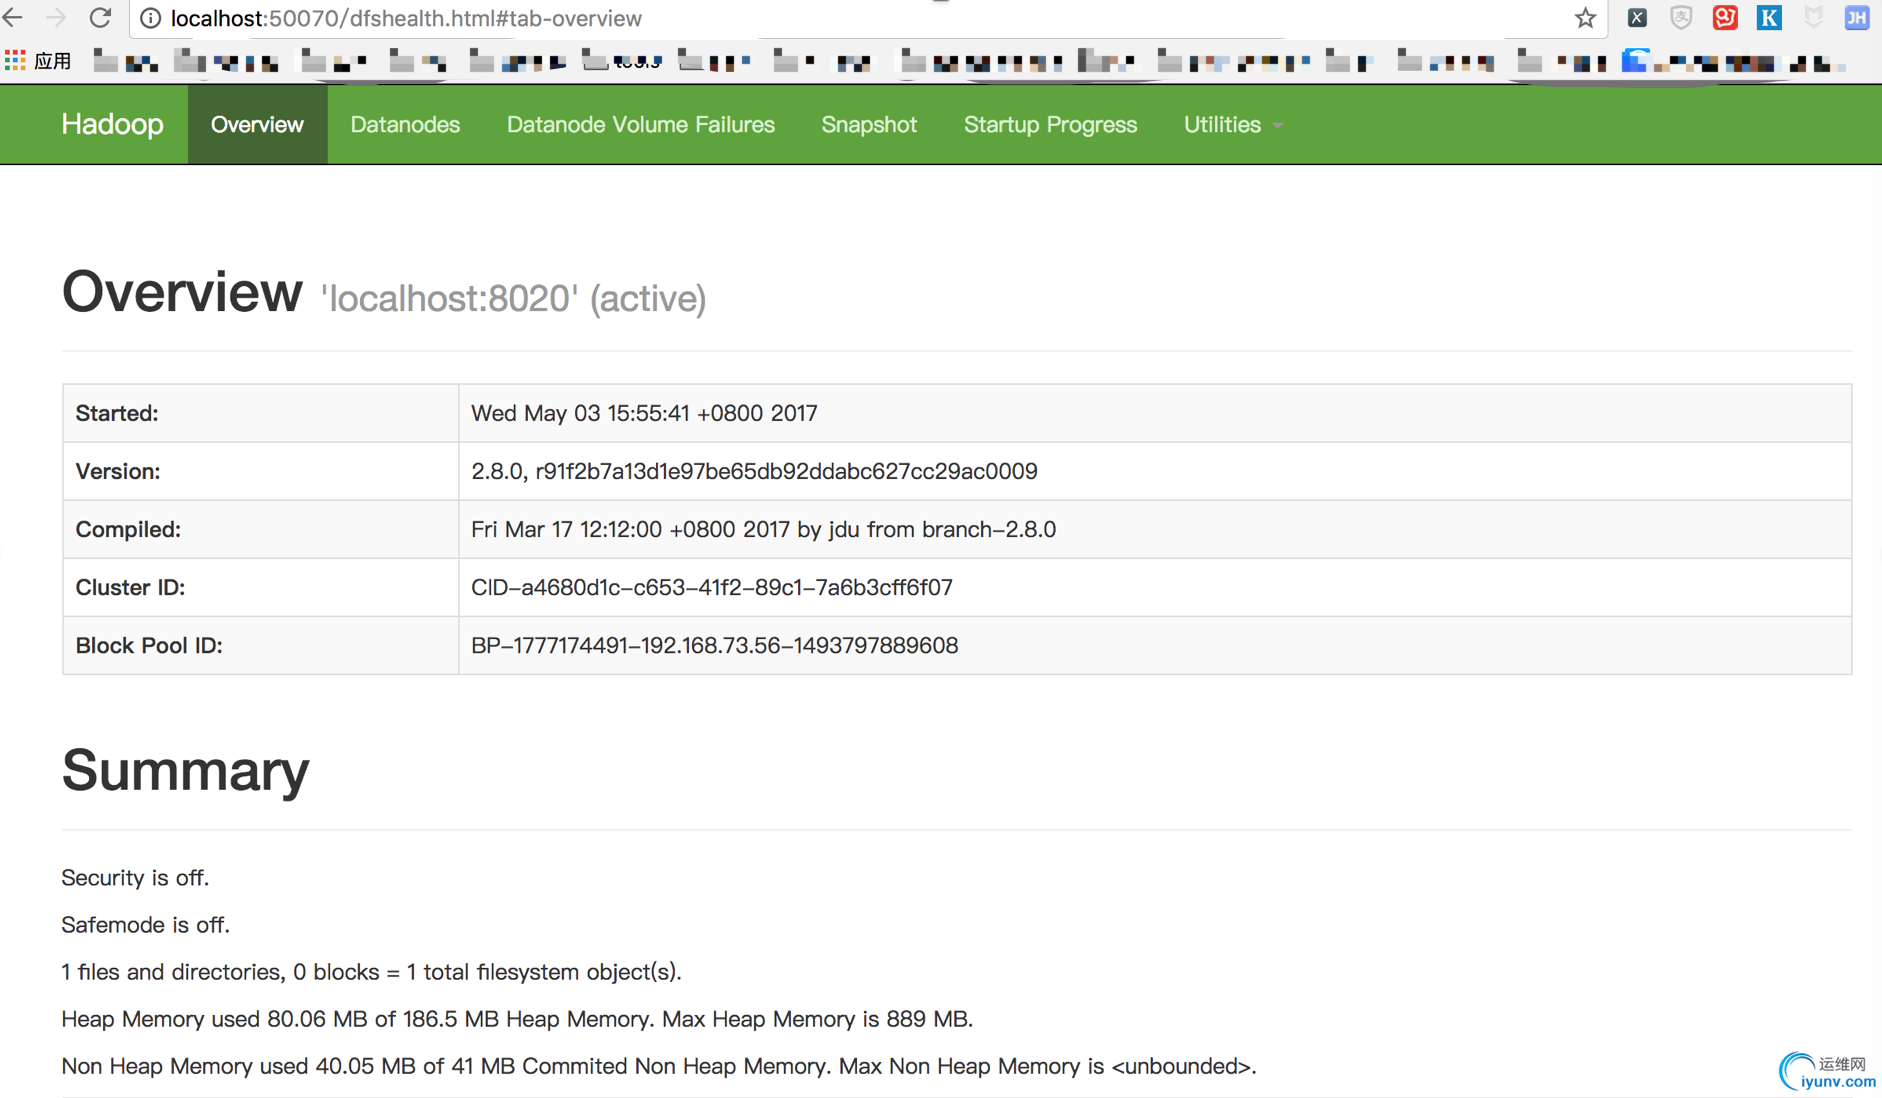Open the Datanode Volume Failures tab
1882x1098 pixels.
point(641,124)
